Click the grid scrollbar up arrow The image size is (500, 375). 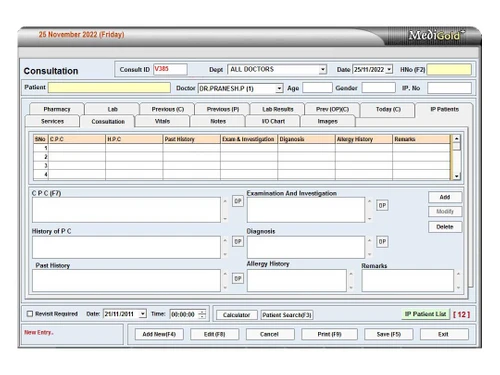456,138
